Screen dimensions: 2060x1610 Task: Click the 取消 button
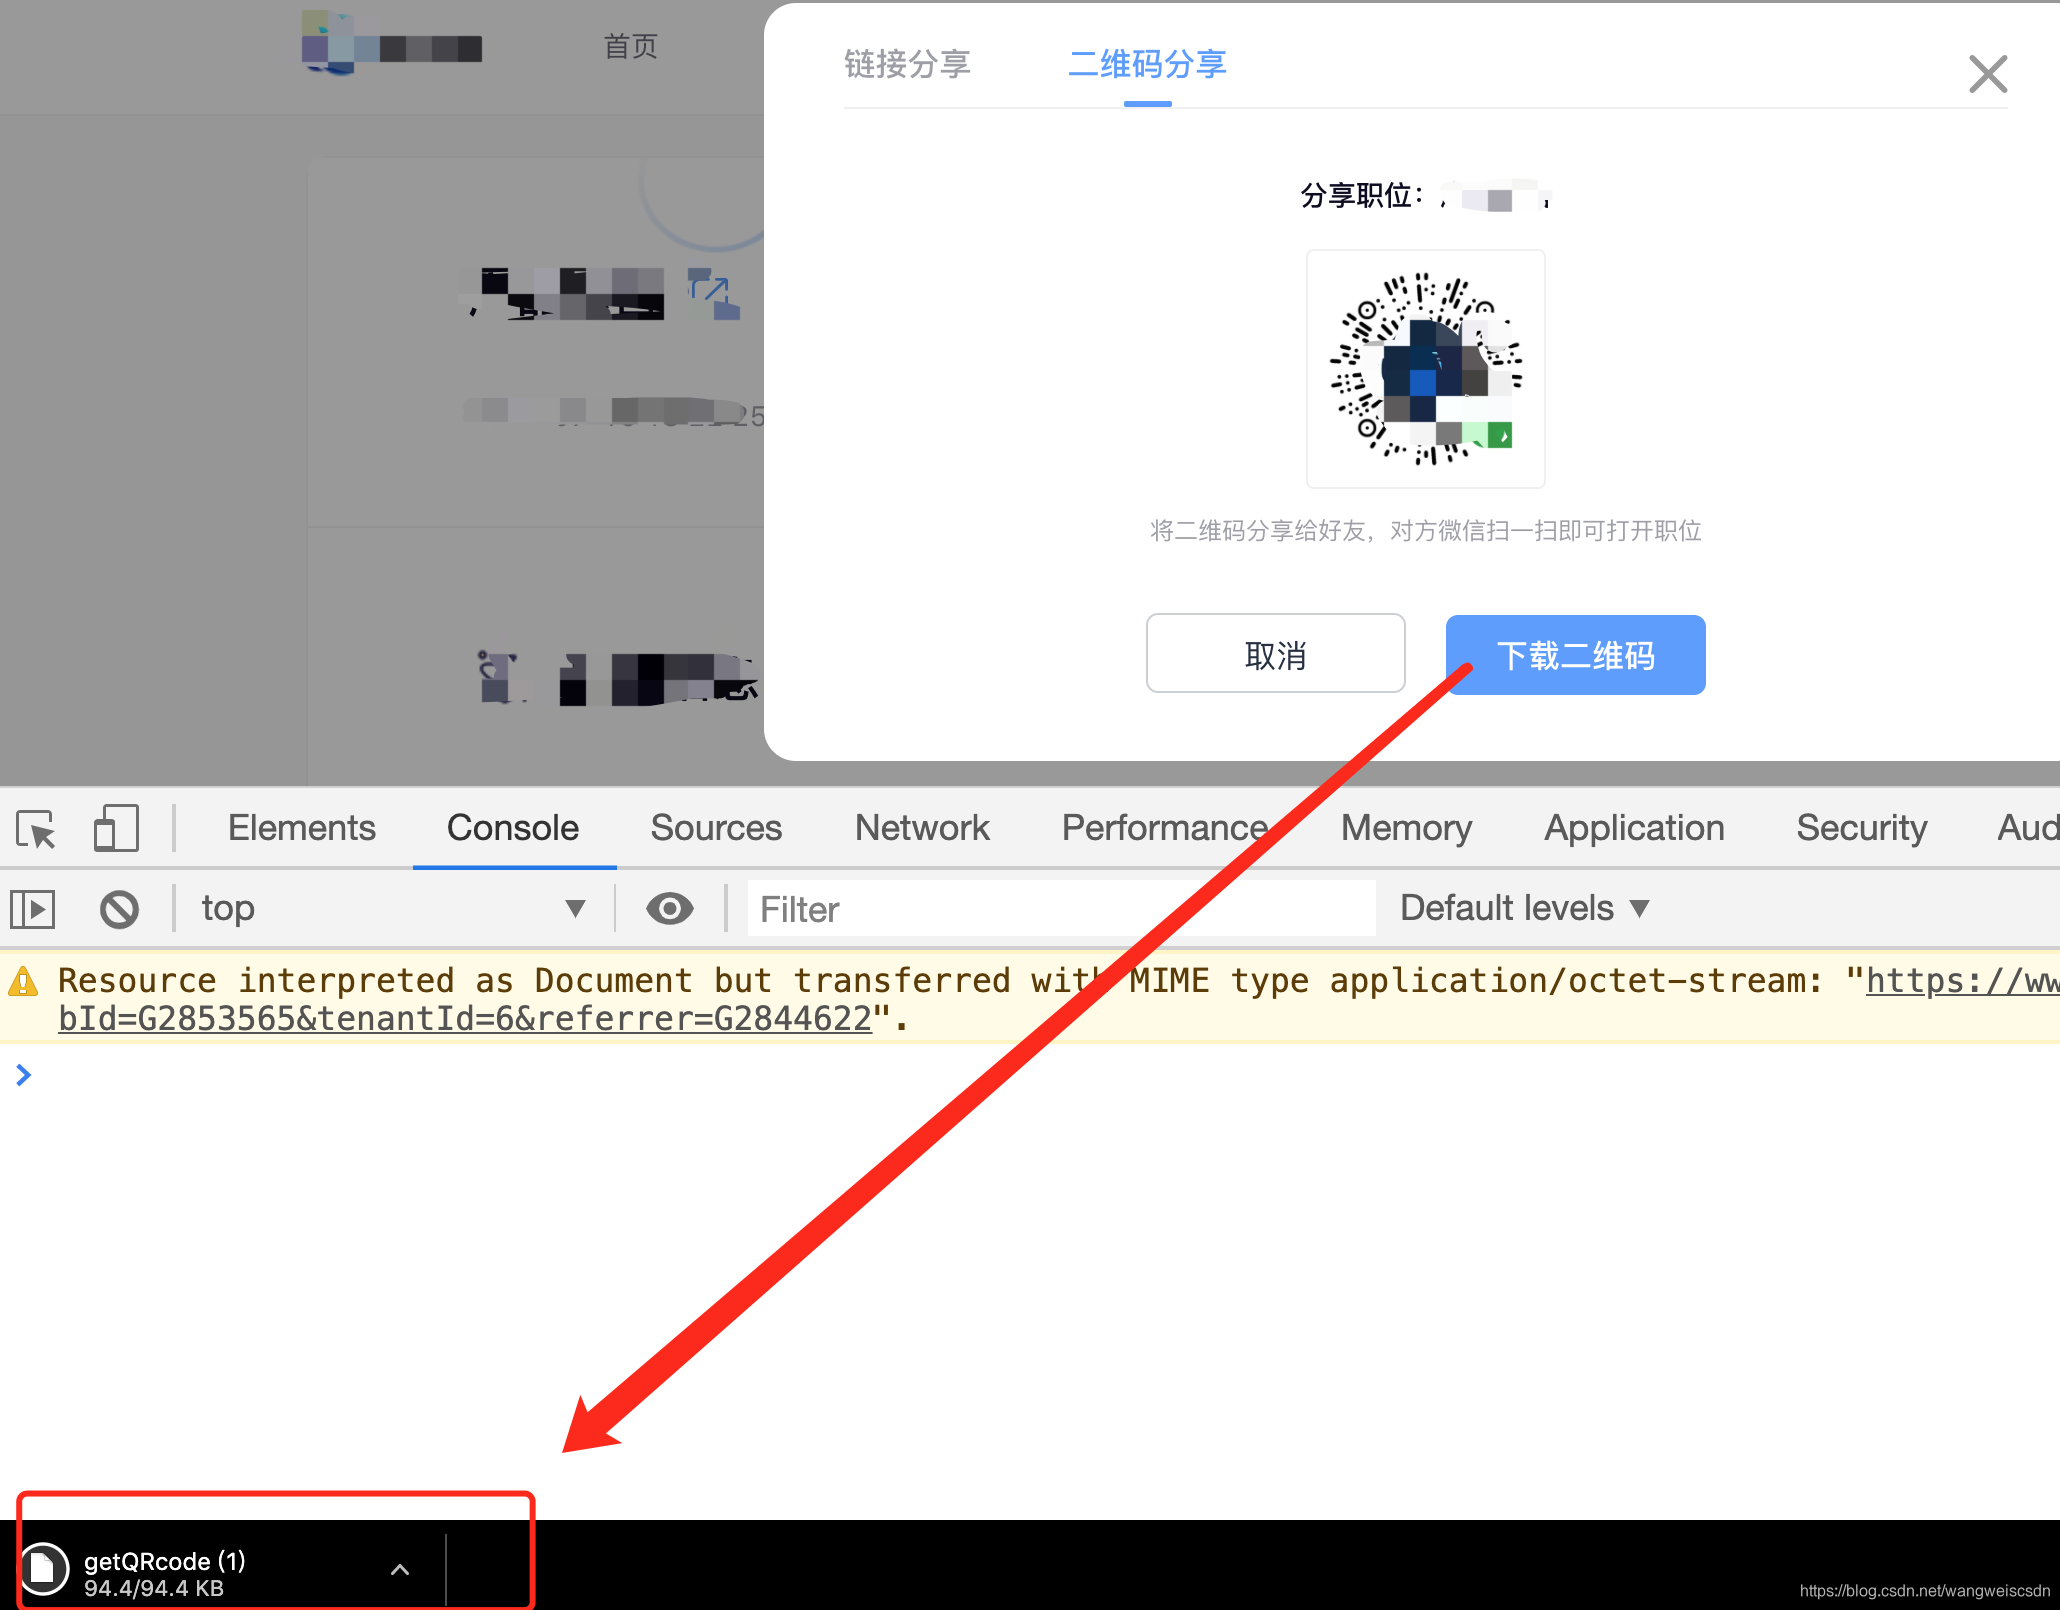1275,654
